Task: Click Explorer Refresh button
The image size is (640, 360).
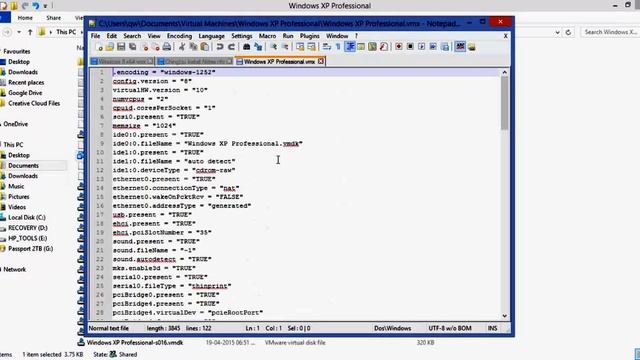Action: pyautogui.click(x=568, y=32)
